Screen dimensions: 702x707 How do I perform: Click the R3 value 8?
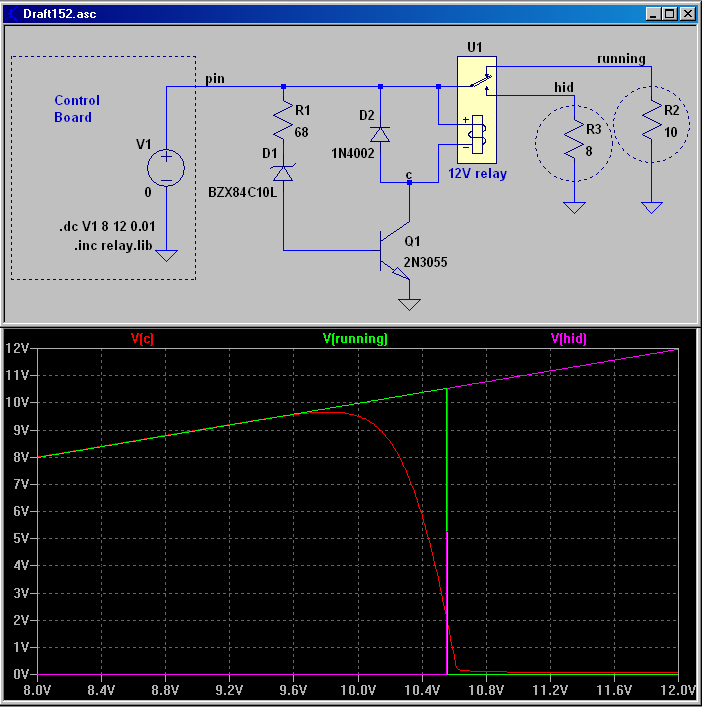589,152
